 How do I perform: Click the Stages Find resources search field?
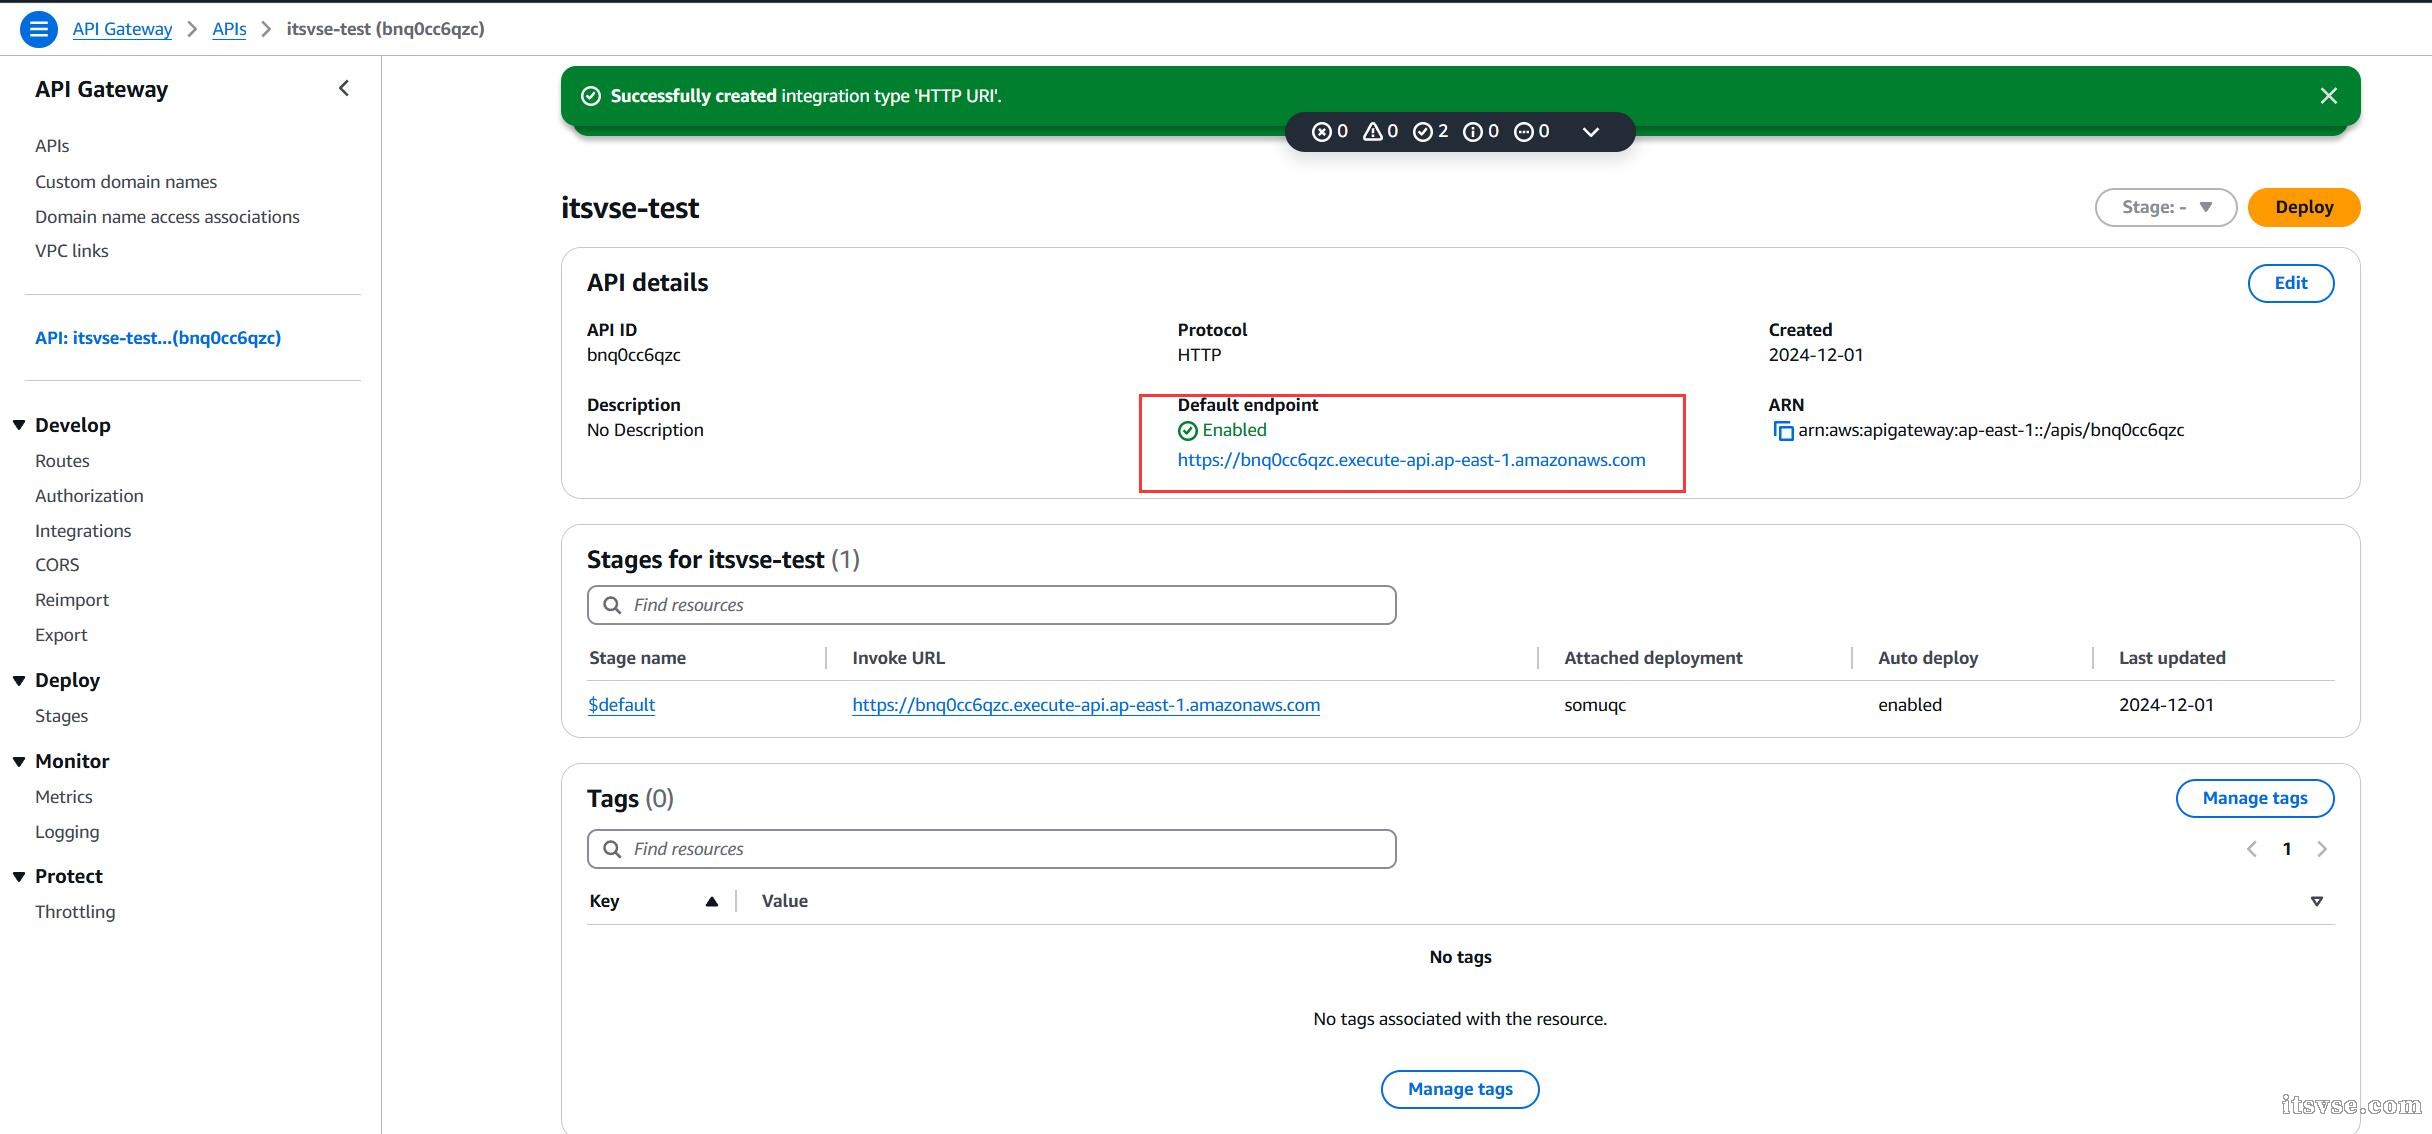(991, 605)
